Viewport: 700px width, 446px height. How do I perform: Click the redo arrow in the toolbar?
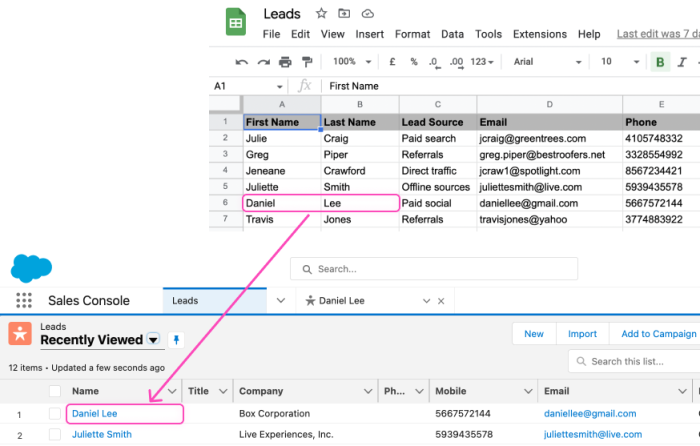point(263,62)
